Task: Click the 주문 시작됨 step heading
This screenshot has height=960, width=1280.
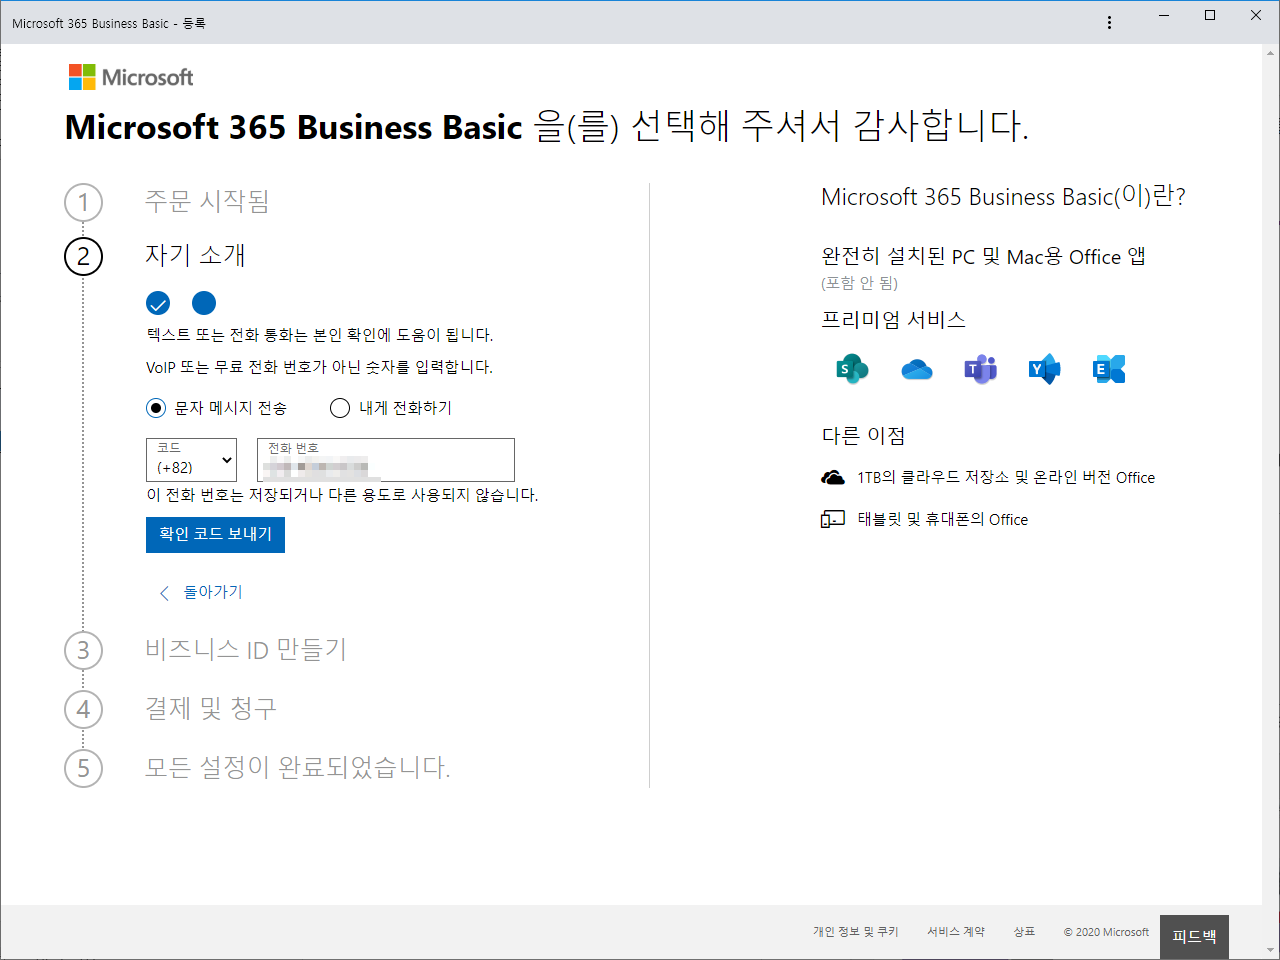Action: coord(207,201)
